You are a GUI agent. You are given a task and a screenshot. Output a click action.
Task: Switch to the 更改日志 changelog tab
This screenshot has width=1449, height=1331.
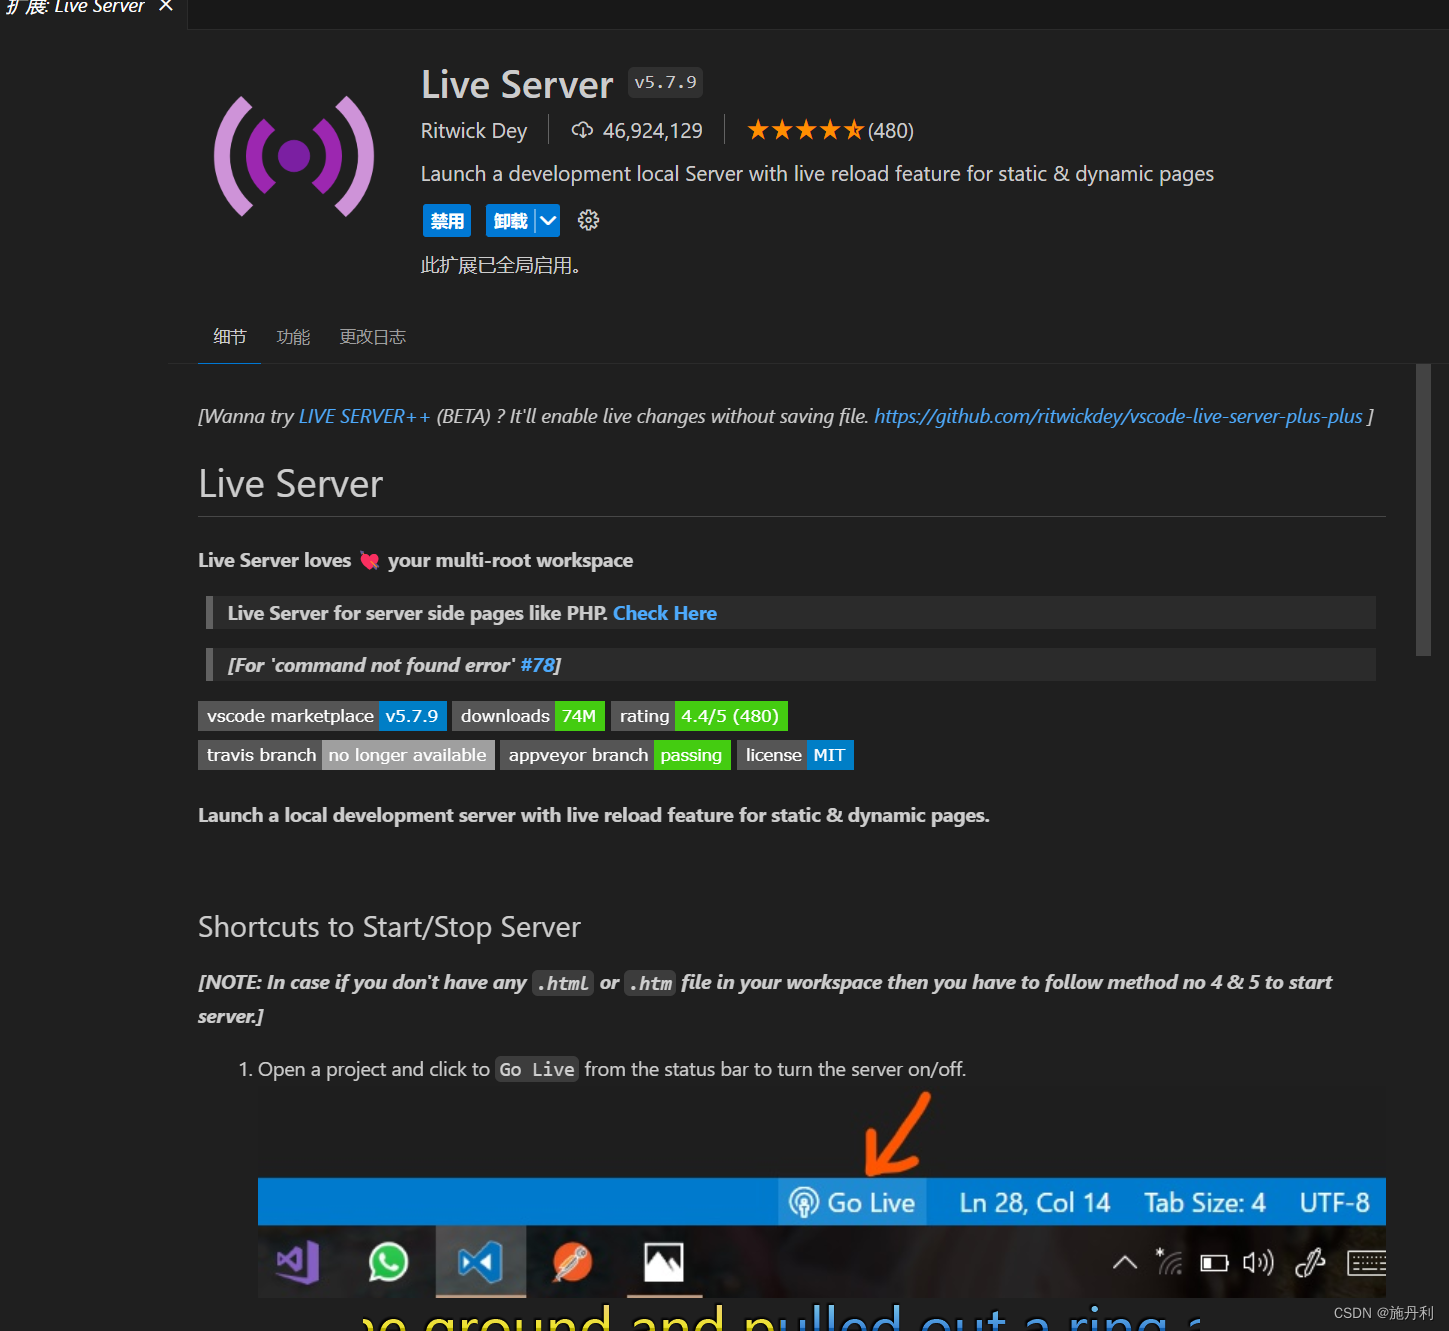[x=372, y=337]
